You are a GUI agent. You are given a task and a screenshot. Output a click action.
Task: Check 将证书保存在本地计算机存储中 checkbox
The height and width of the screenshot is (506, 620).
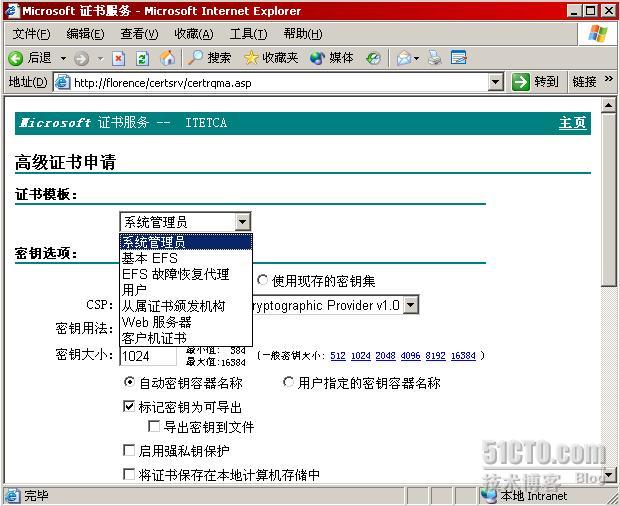coord(129,474)
